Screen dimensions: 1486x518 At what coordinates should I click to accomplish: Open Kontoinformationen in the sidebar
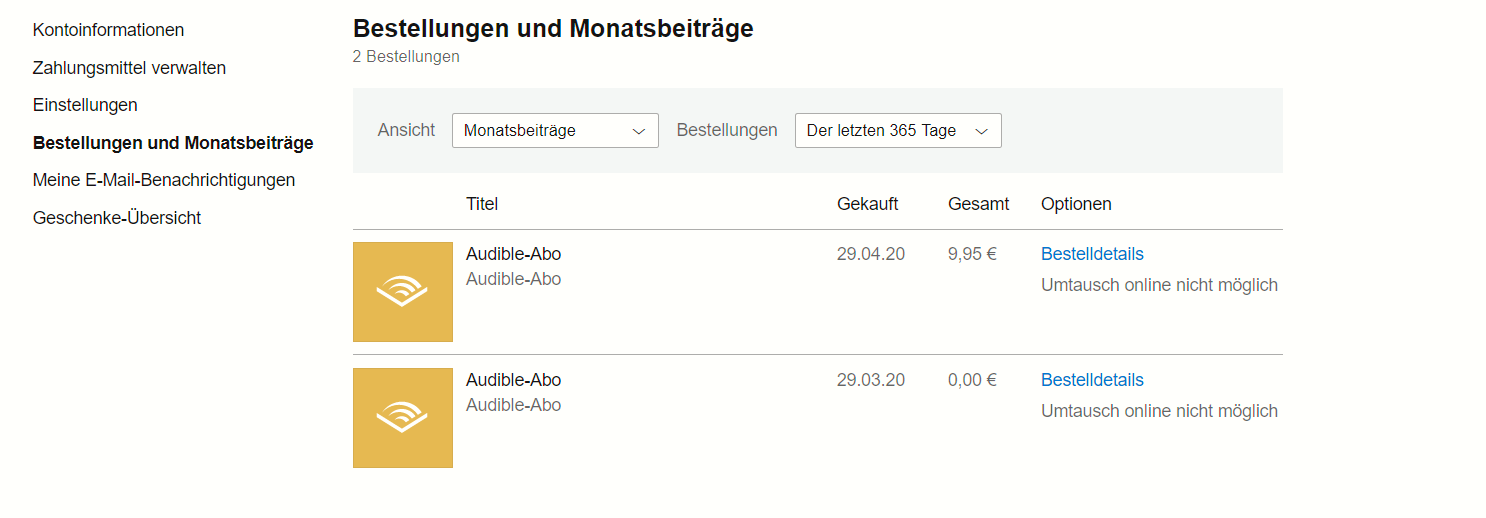tap(108, 30)
